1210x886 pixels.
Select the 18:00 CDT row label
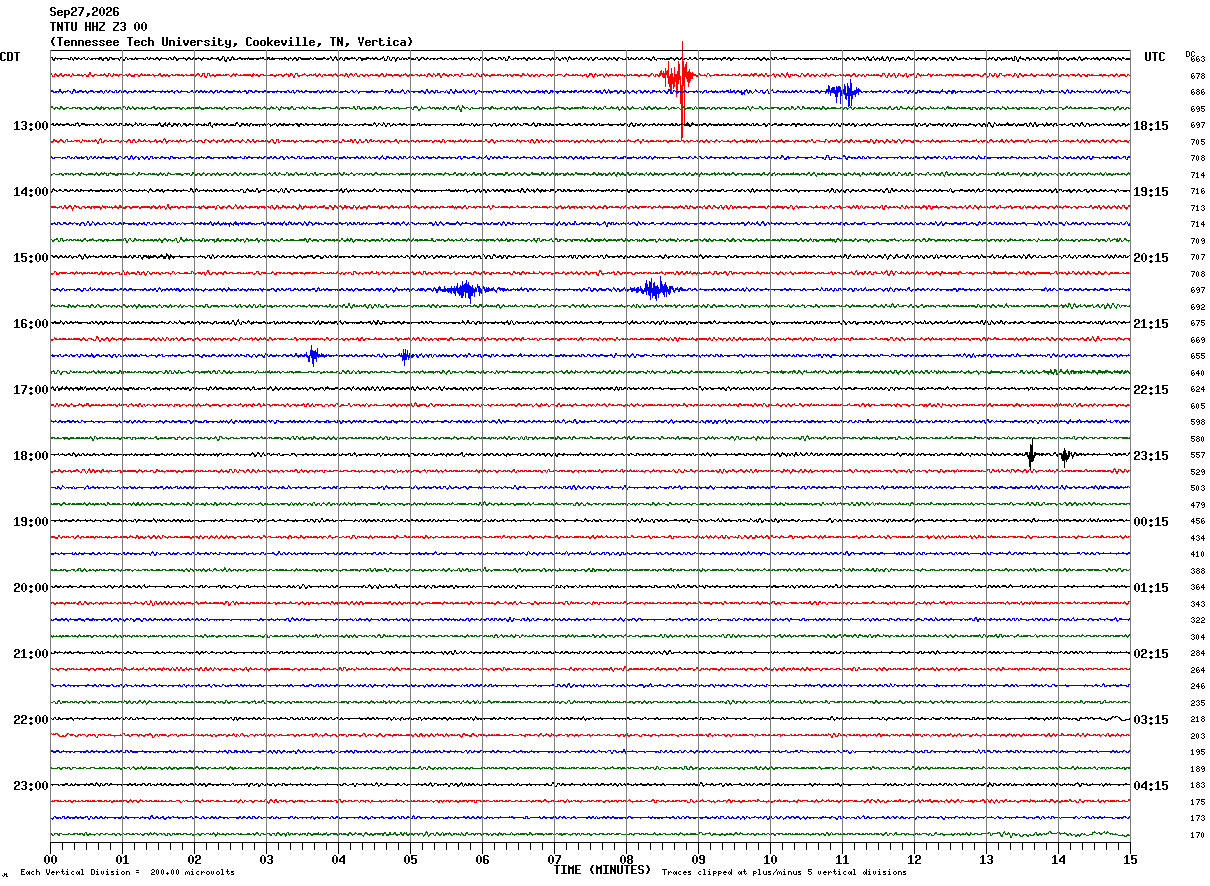(30, 456)
